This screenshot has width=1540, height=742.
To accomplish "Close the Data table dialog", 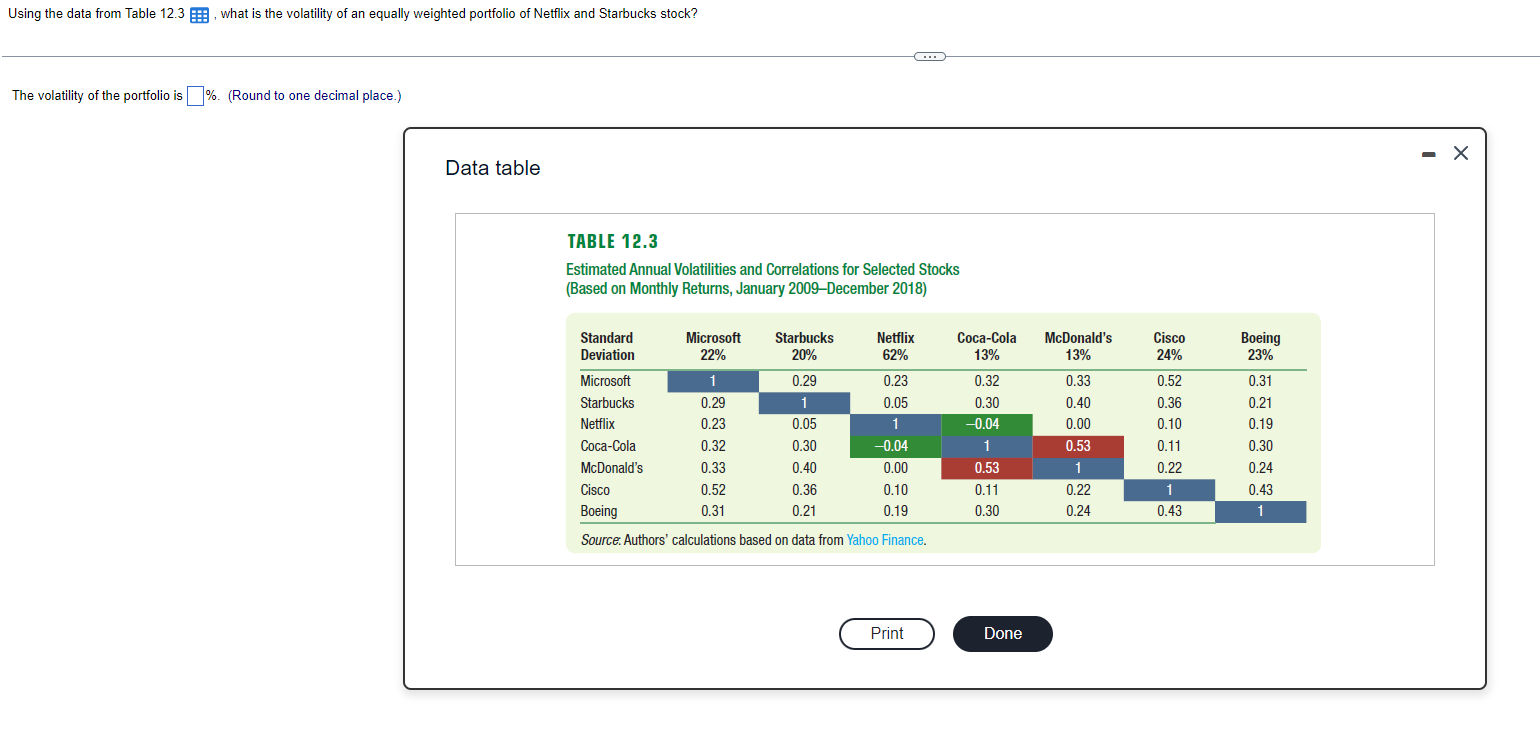I will pos(1460,153).
